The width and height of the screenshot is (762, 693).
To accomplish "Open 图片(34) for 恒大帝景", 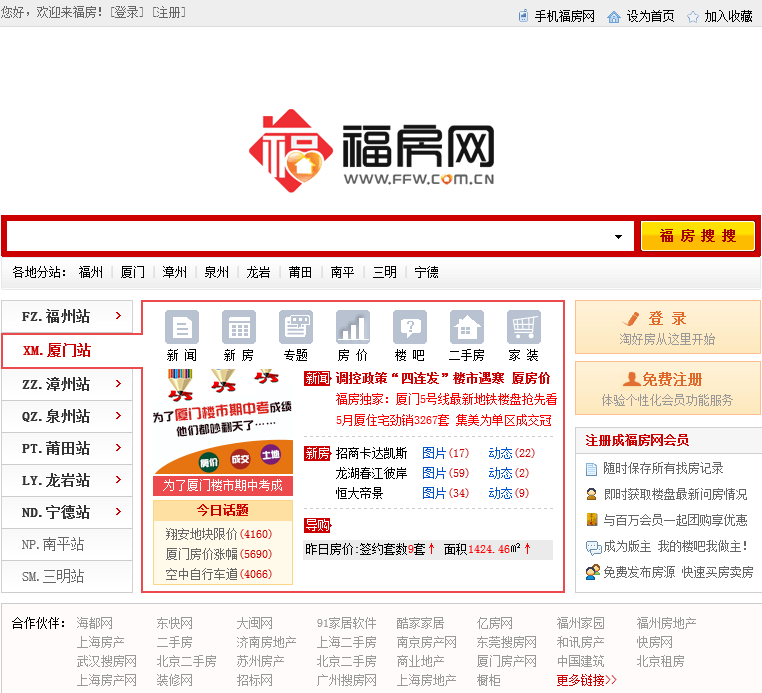I will 446,493.
